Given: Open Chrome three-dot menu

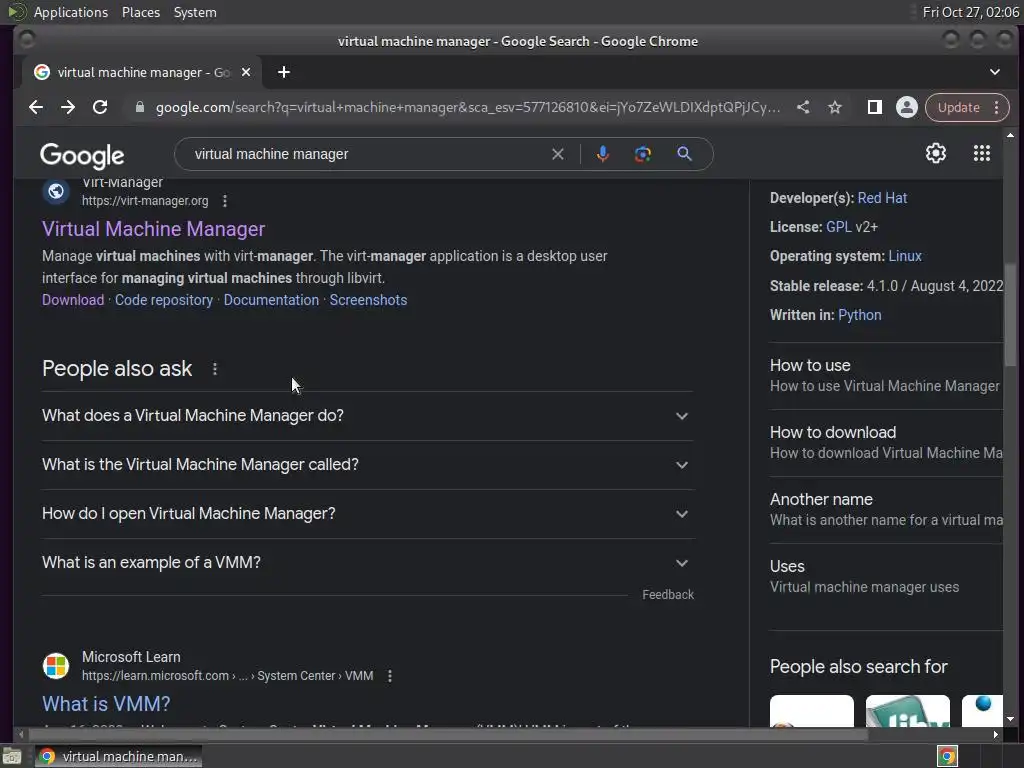Looking at the screenshot, I should coord(997,107).
